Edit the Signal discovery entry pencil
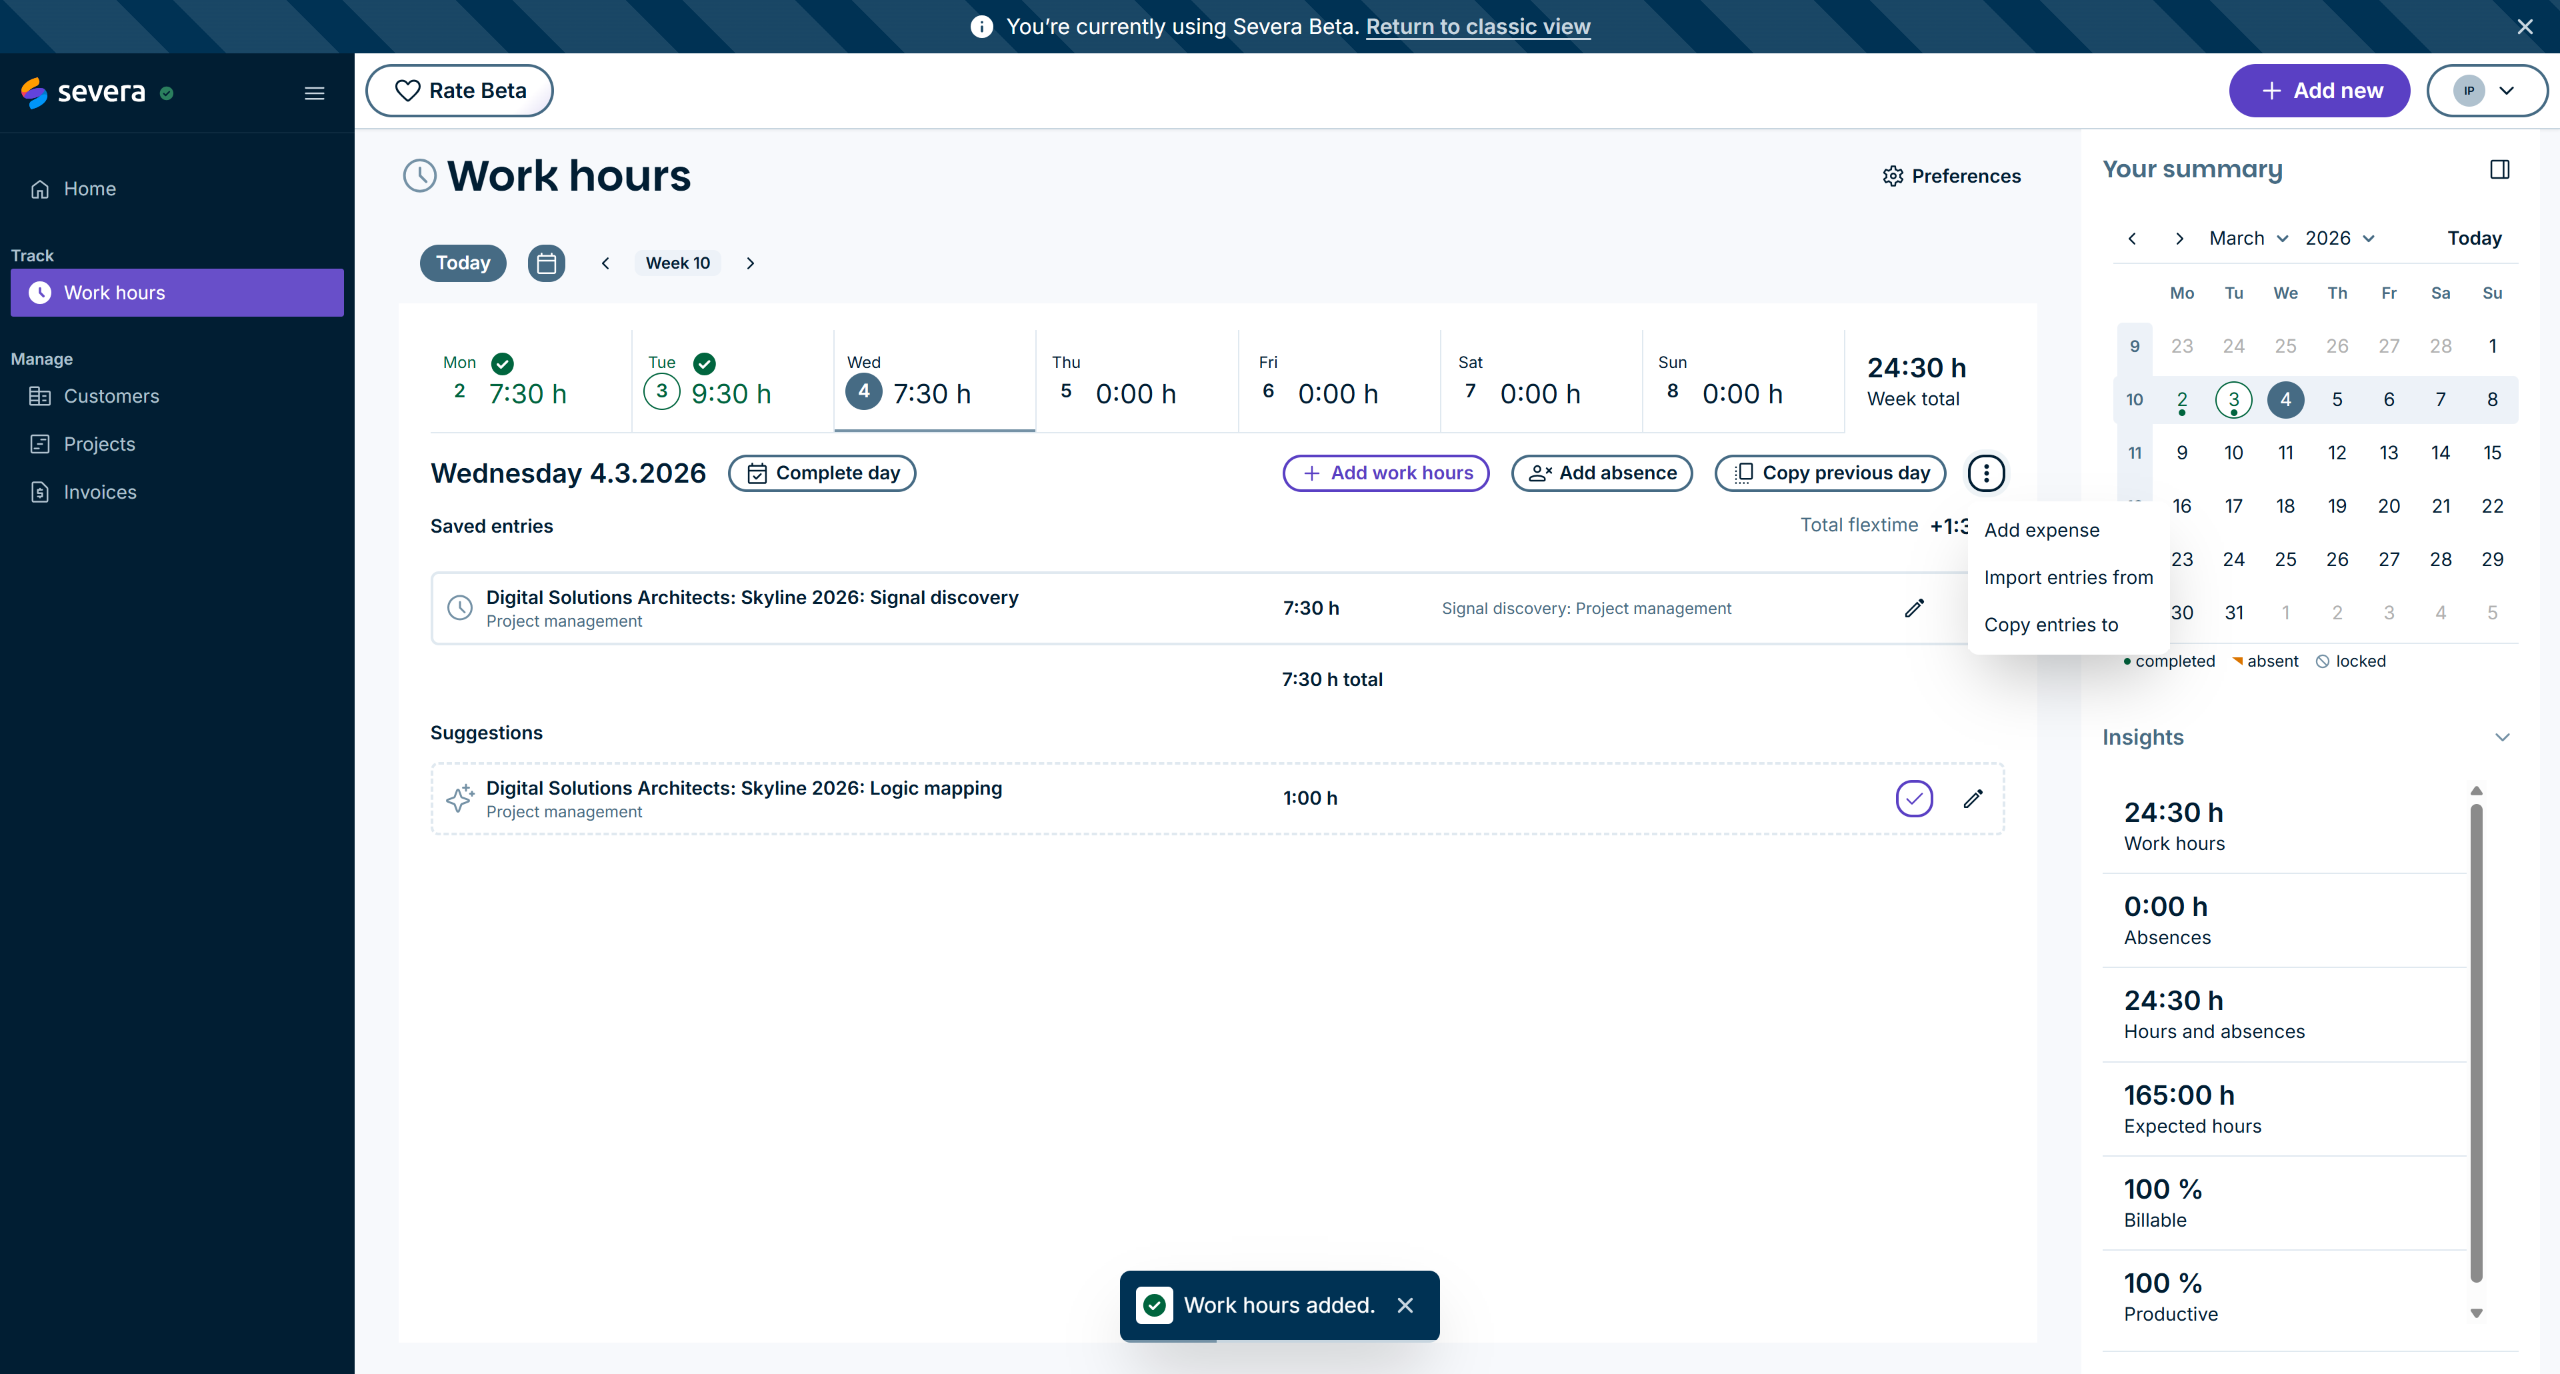 [x=1914, y=608]
